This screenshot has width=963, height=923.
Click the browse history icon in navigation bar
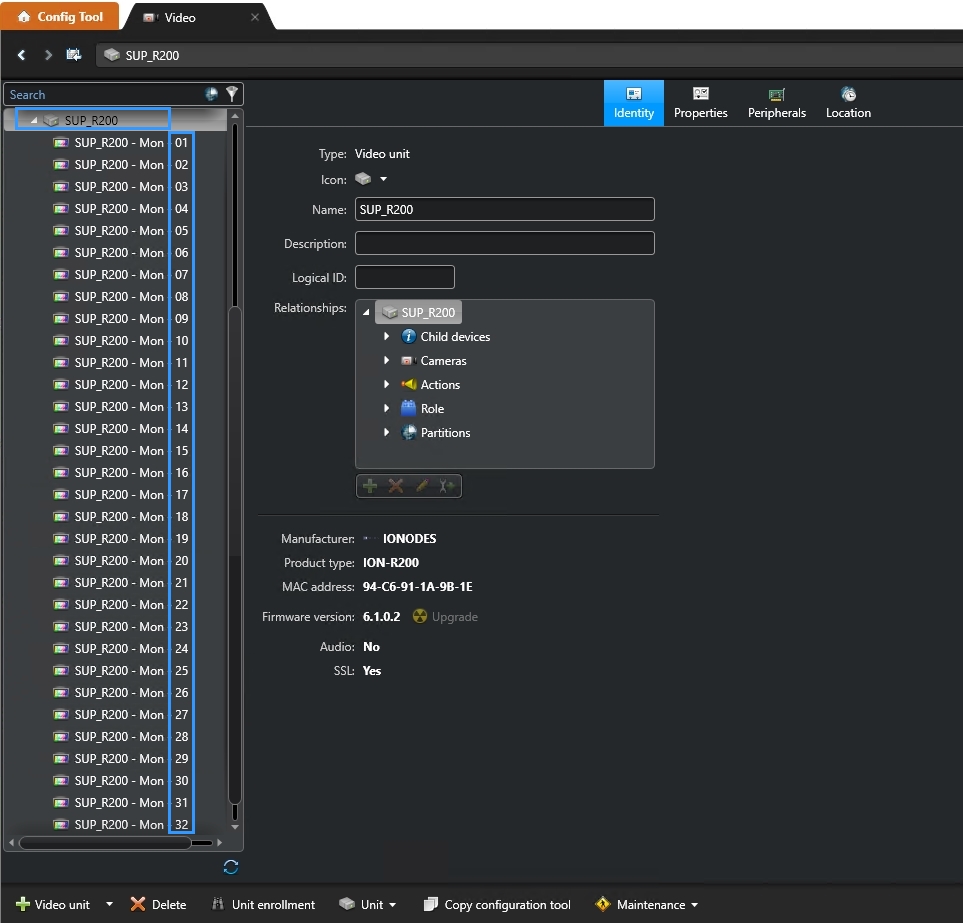[x=74, y=55]
